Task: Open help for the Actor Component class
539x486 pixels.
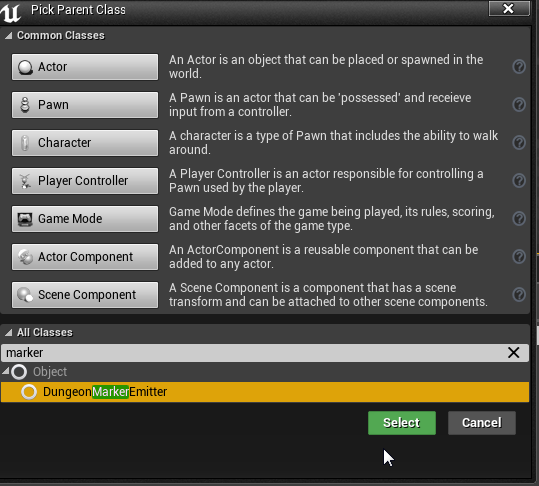Action: click(x=519, y=256)
